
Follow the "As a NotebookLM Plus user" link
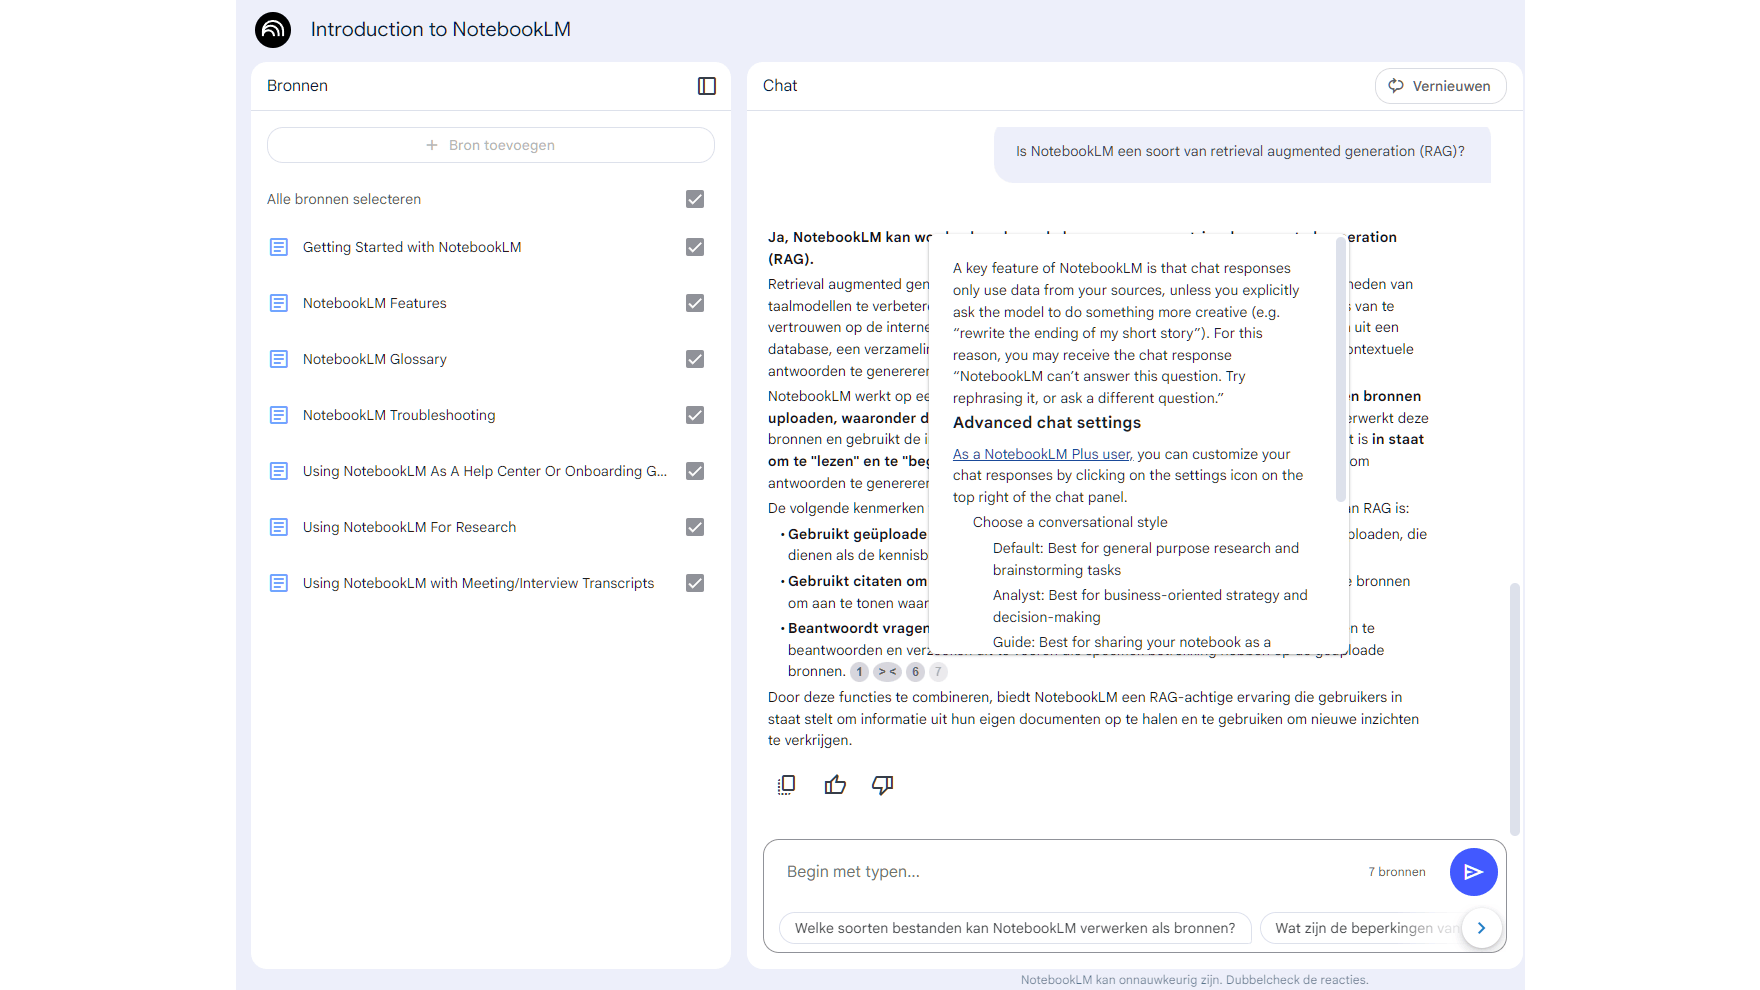coord(1042,454)
